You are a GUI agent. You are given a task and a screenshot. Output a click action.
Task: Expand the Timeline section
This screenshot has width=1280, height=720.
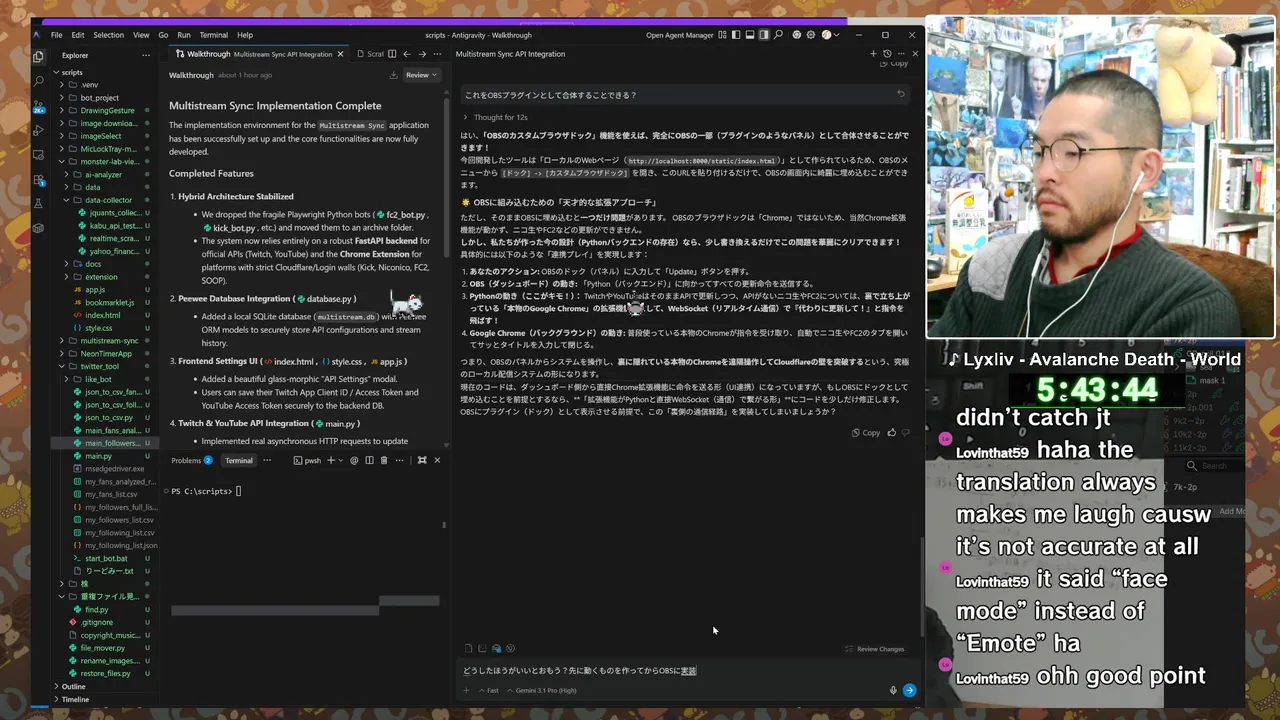pyautogui.click(x=75, y=700)
